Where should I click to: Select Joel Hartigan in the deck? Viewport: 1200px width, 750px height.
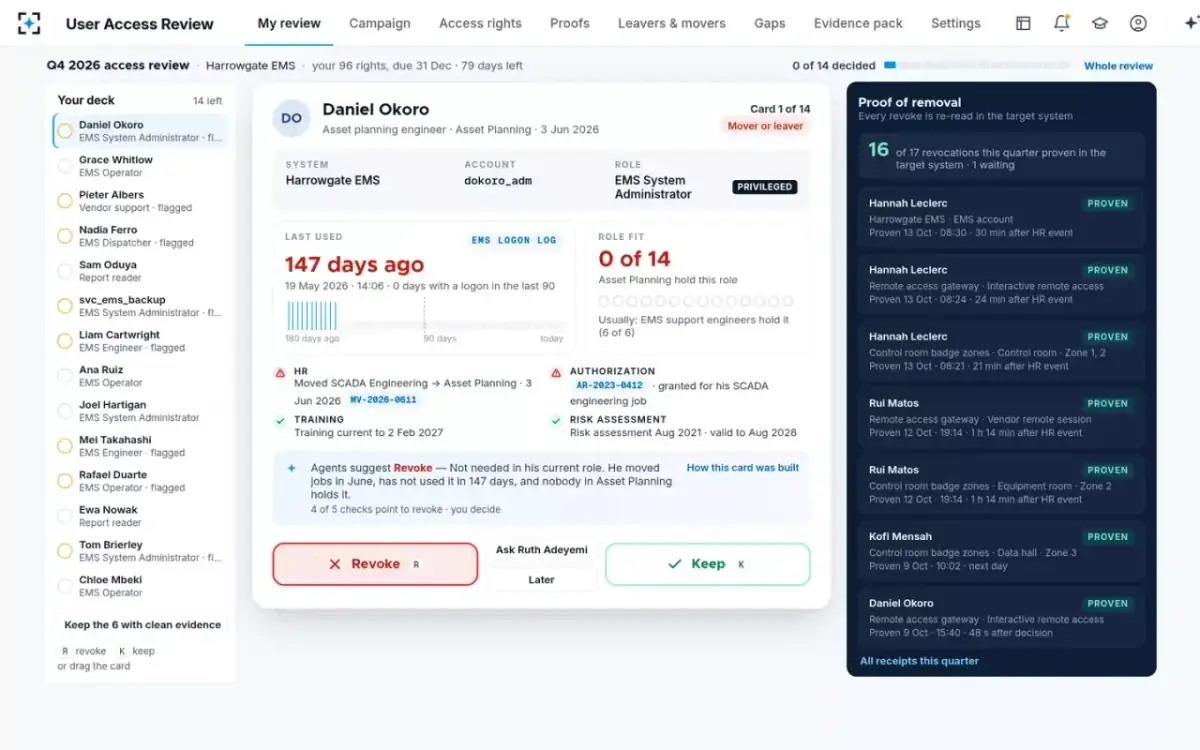point(140,411)
